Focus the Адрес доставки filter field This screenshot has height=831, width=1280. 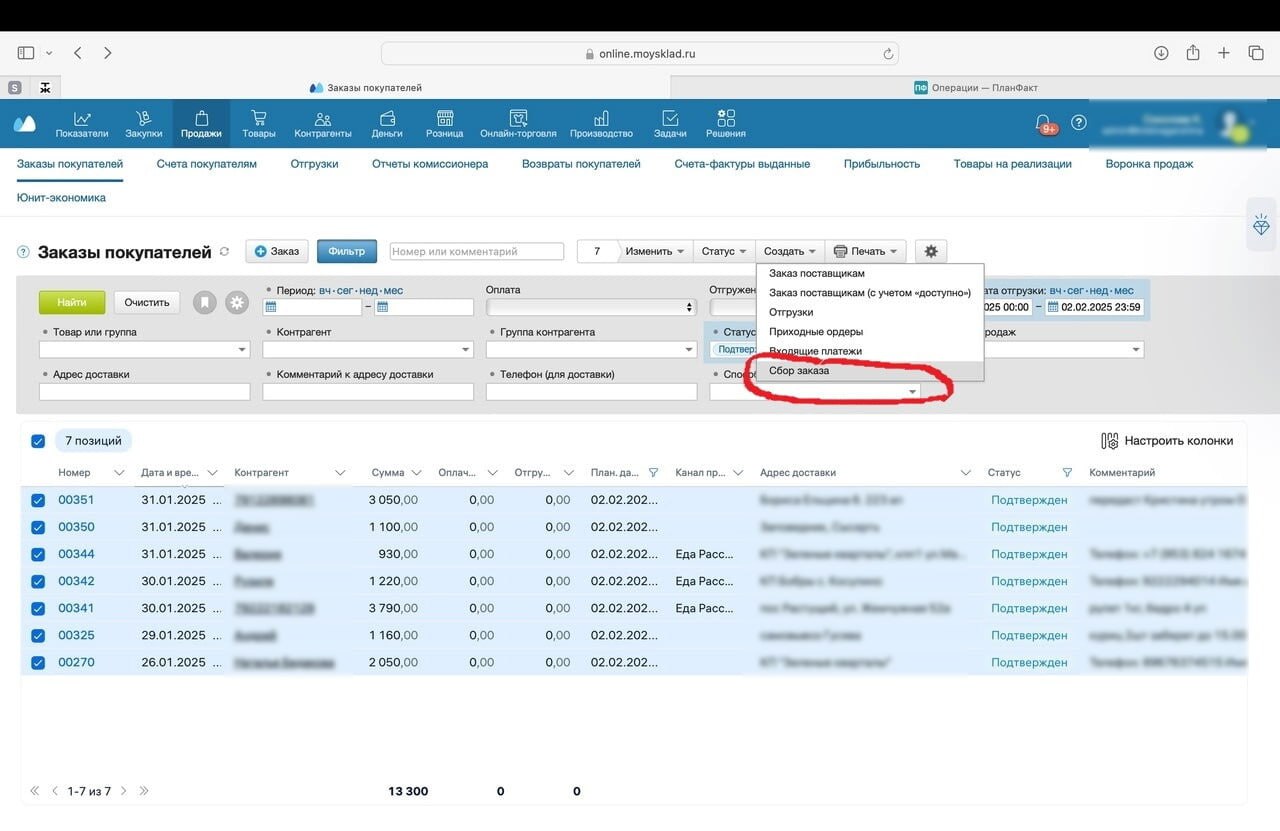(x=144, y=392)
